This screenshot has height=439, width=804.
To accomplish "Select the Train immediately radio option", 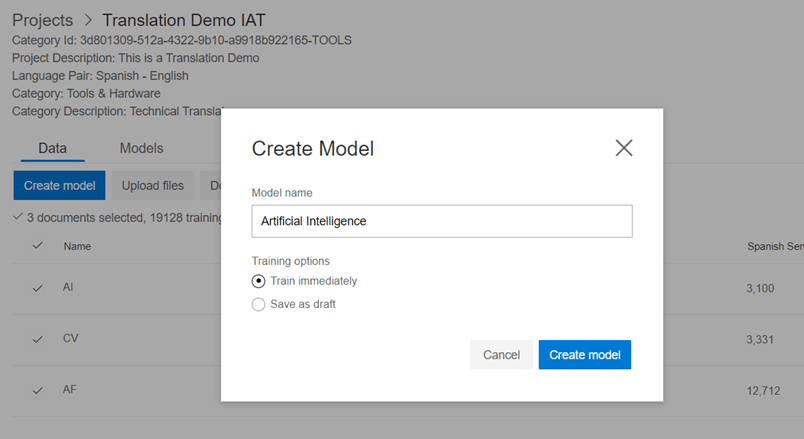I will 259,281.
